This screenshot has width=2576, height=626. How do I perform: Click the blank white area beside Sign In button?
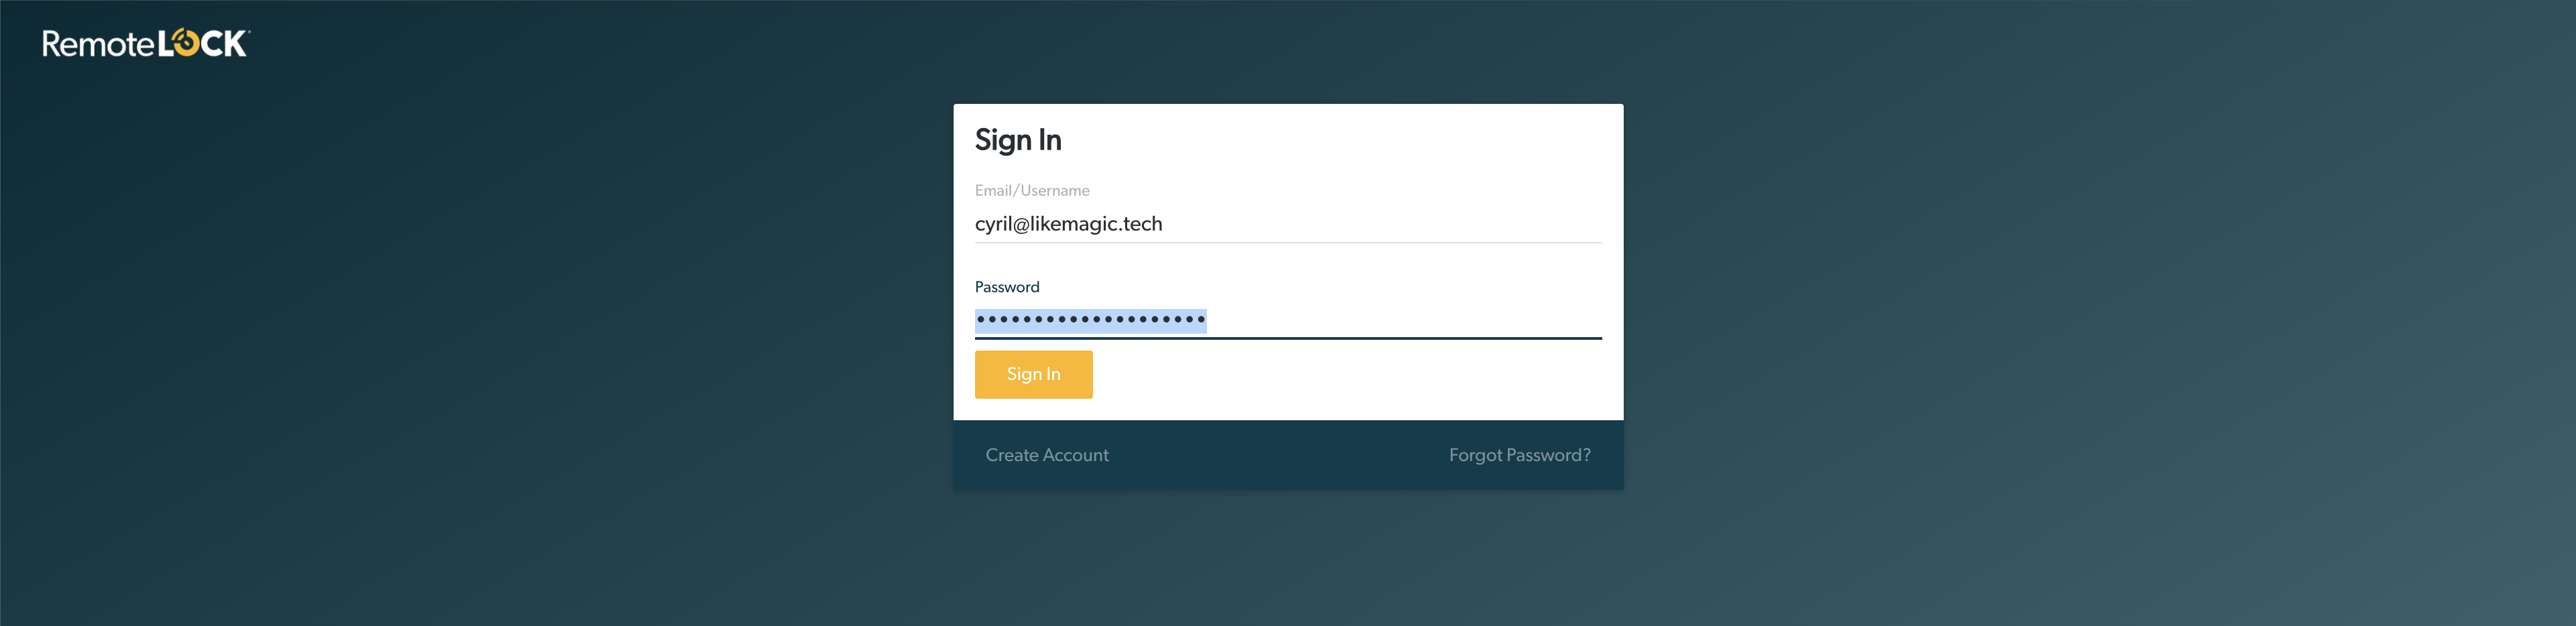point(1350,375)
